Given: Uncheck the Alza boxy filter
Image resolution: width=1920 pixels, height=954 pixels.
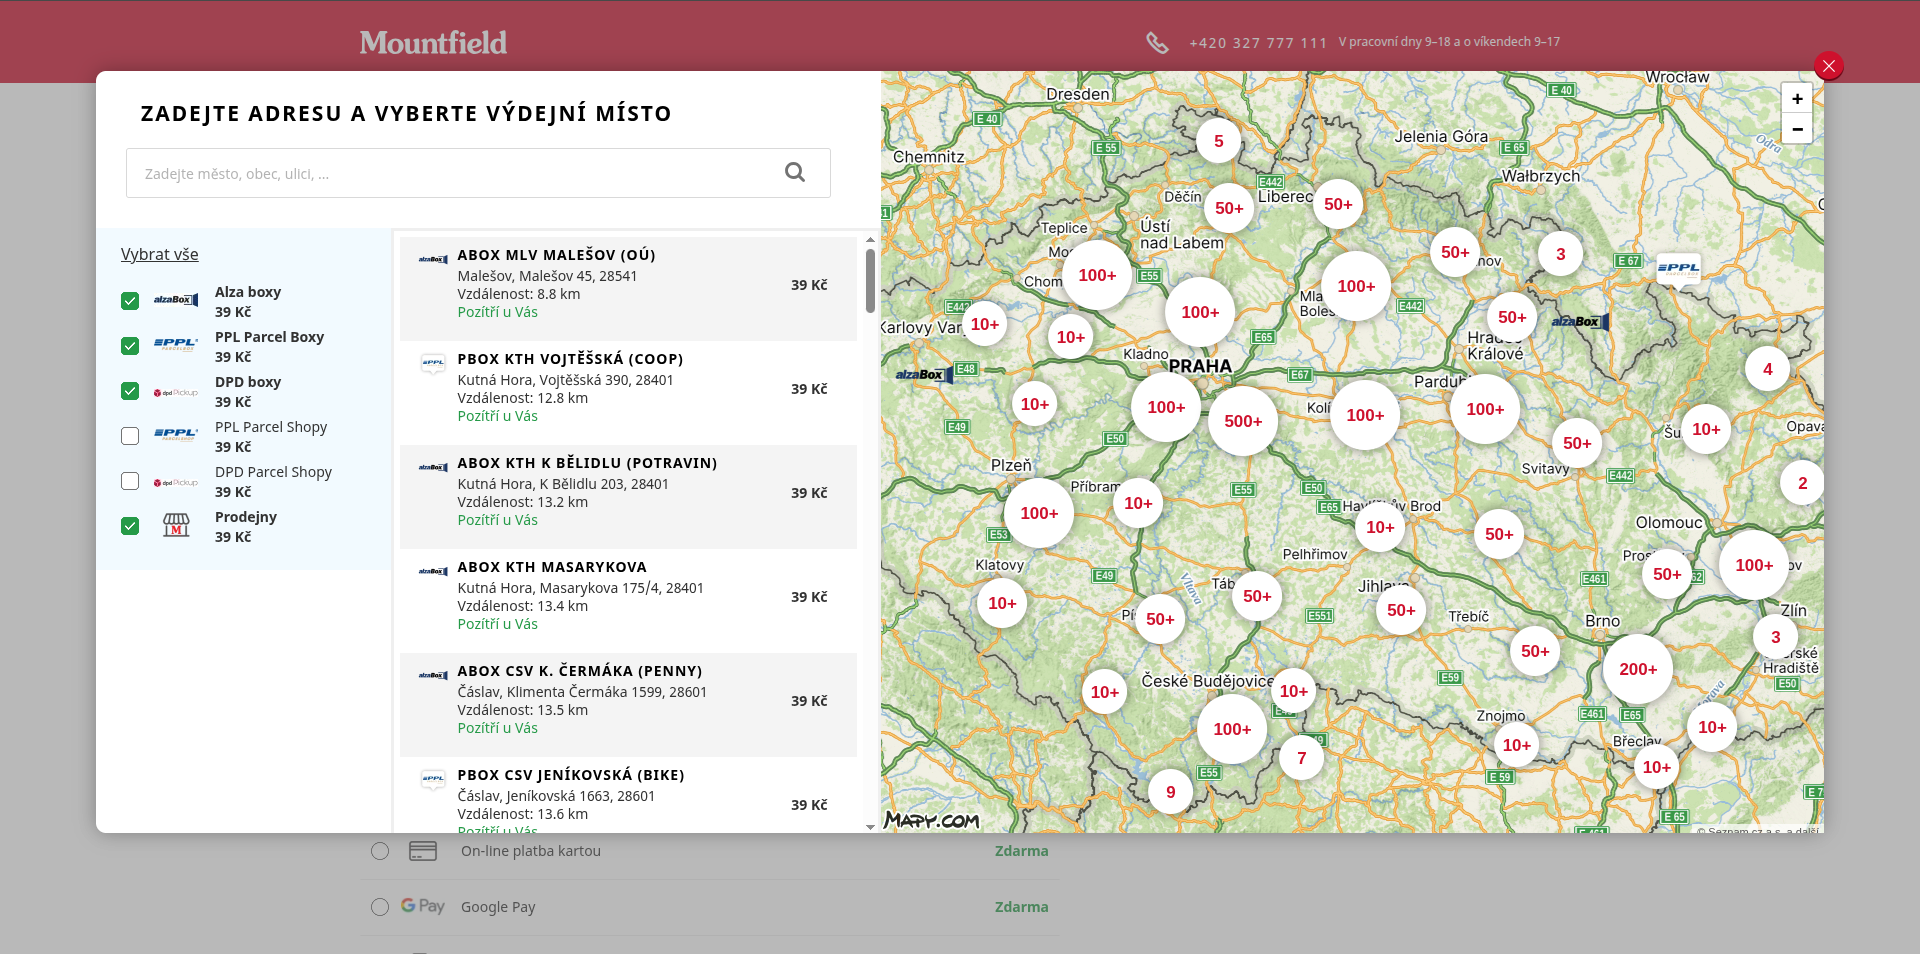Looking at the screenshot, I should click(x=130, y=301).
